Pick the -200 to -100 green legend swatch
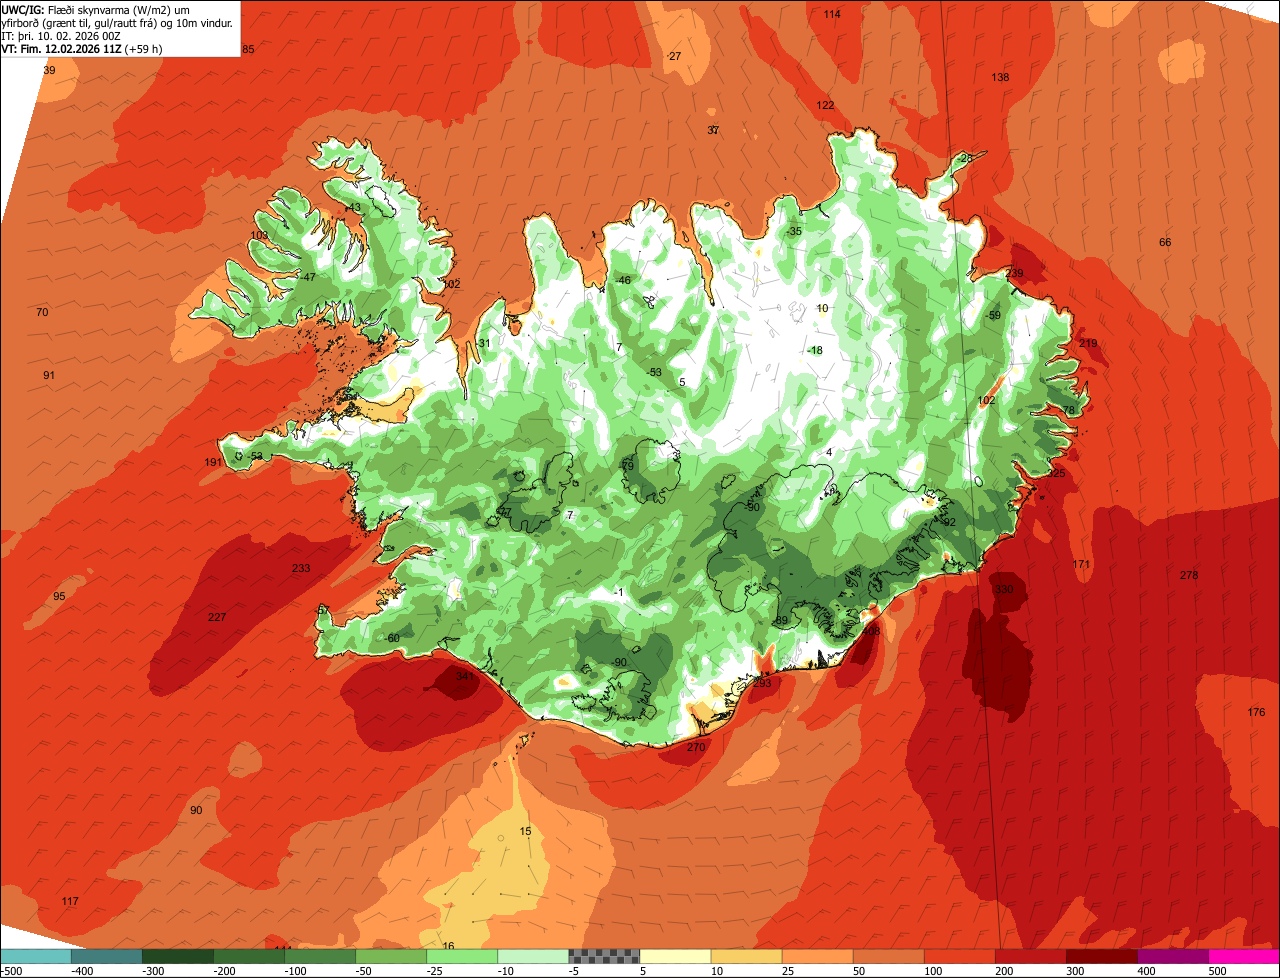 click(x=249, y=956)
